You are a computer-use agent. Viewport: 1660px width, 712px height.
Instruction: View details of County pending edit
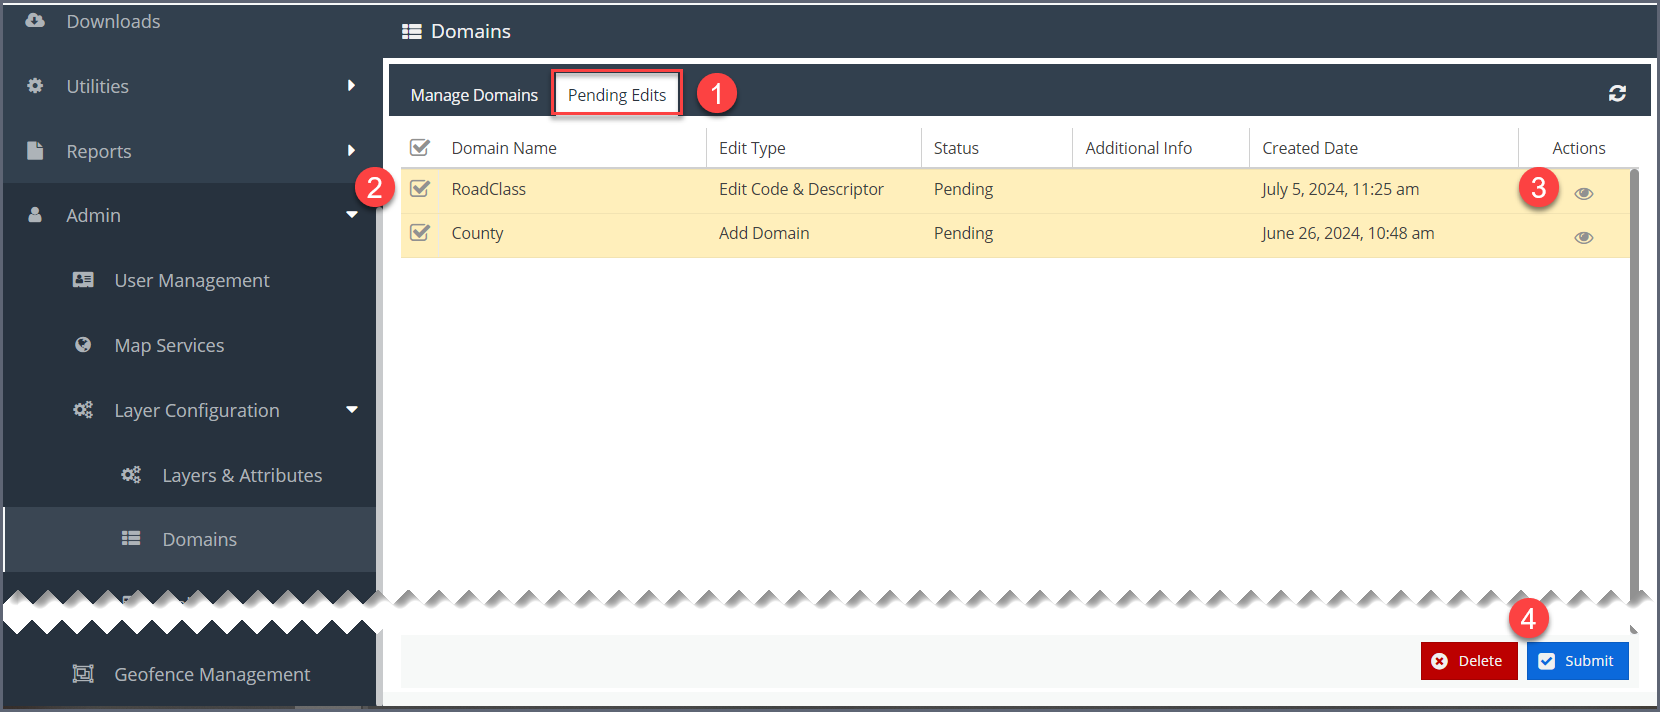(x=1584, y=238)
